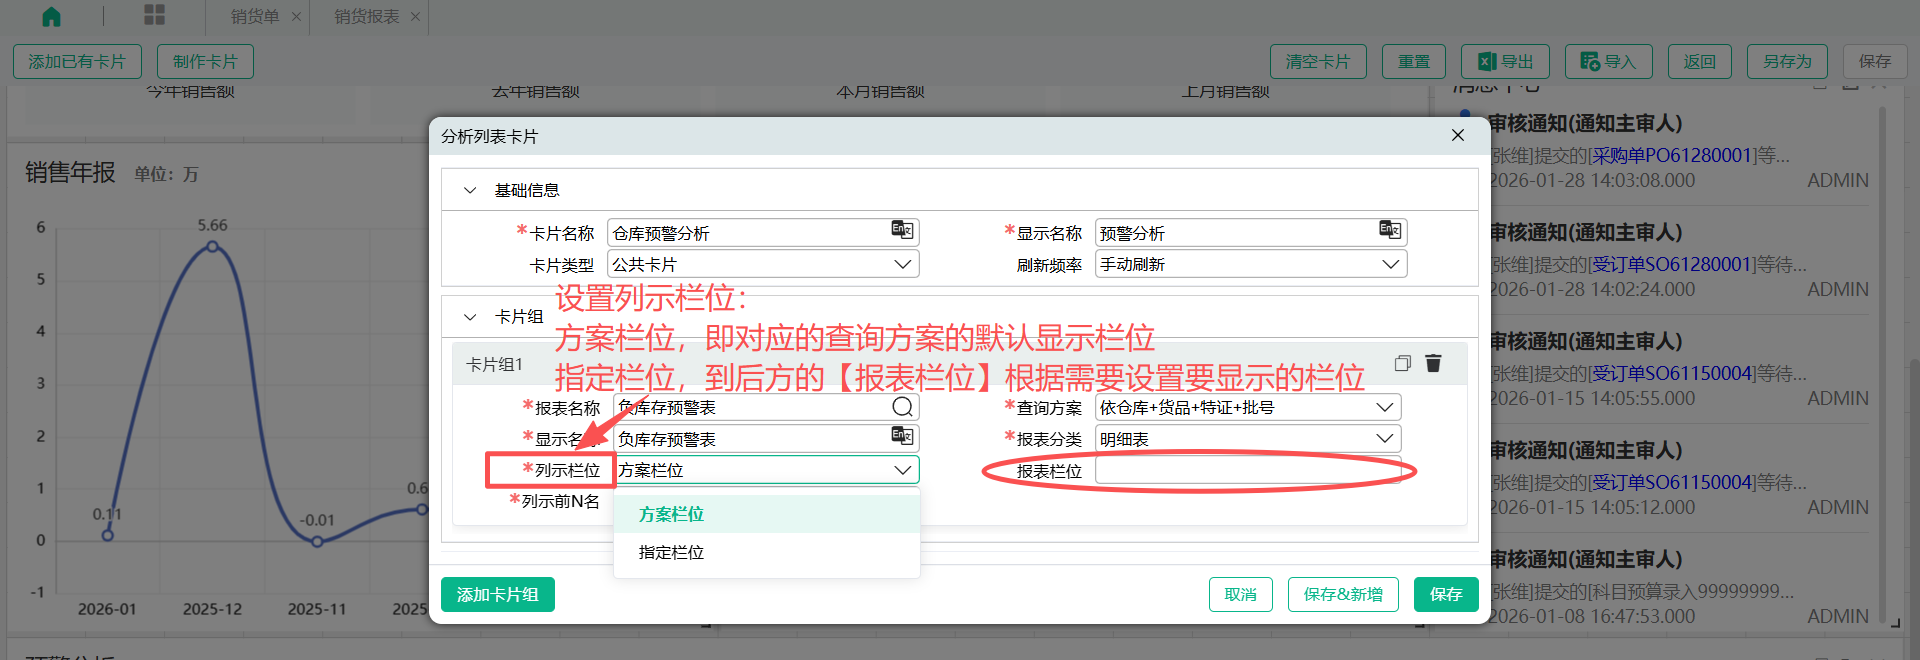
Task: Open the 刷新频率 dropdown
Action: [1389, 264]
